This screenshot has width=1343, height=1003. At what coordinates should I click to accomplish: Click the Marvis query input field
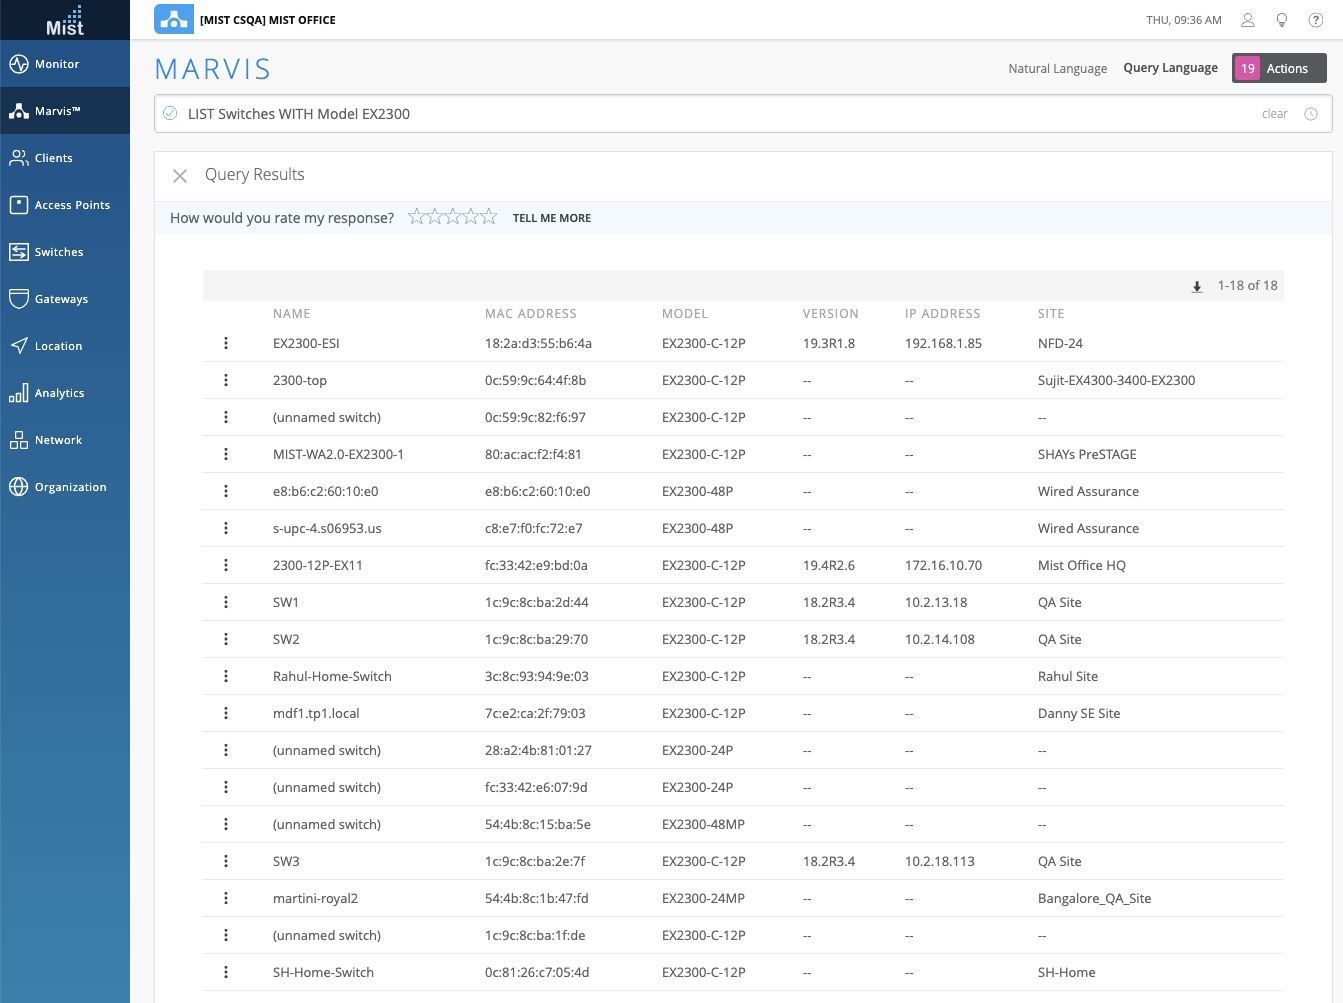pyautogui.click(x=700, y=114)
